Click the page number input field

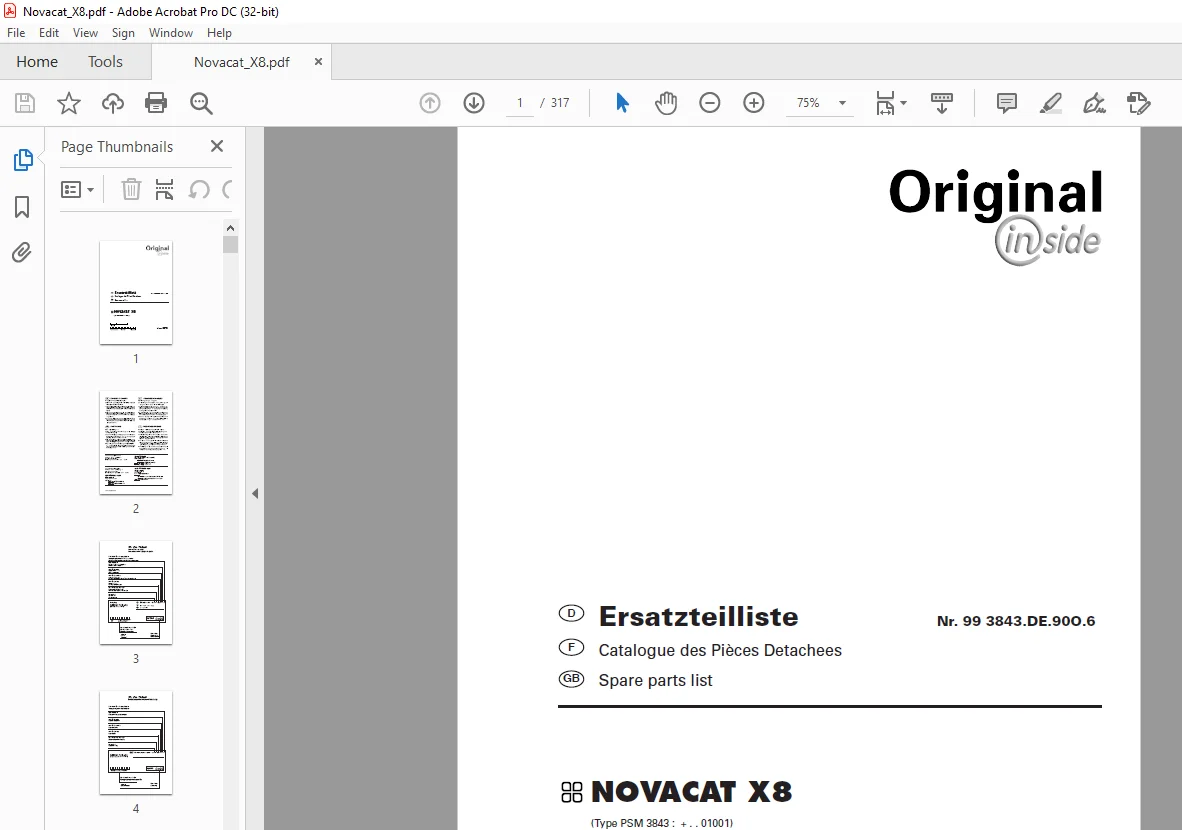(x=519, y=103)
